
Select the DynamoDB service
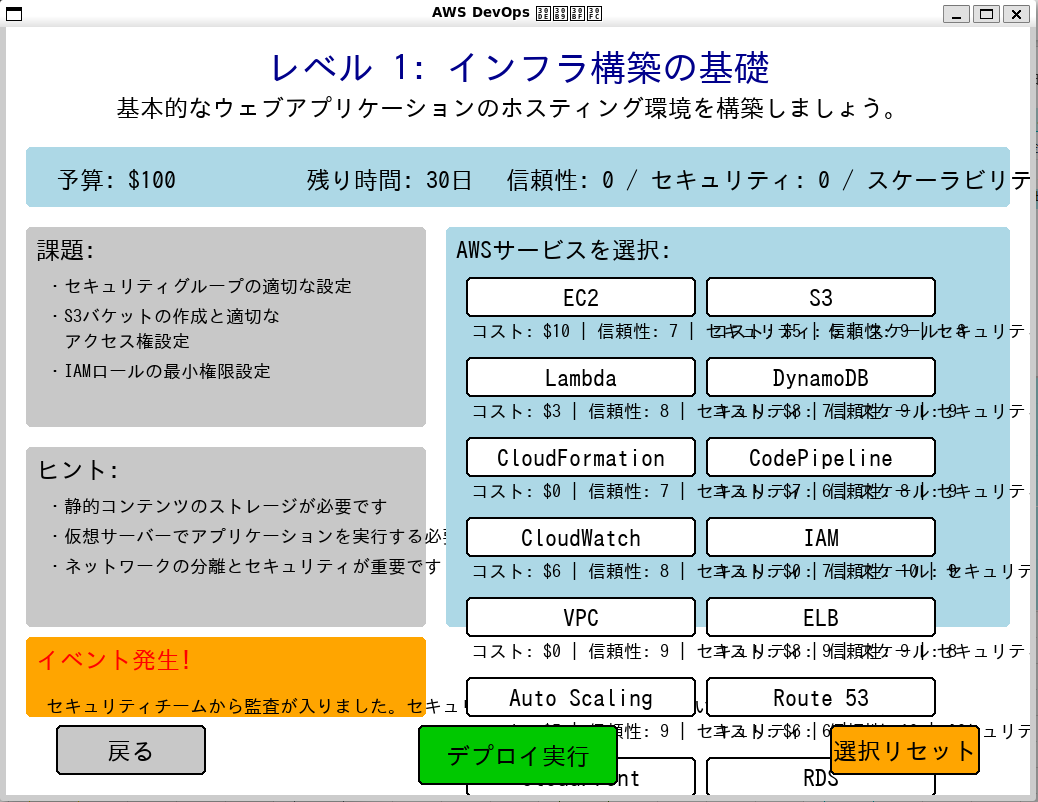[x=820, y=377]
